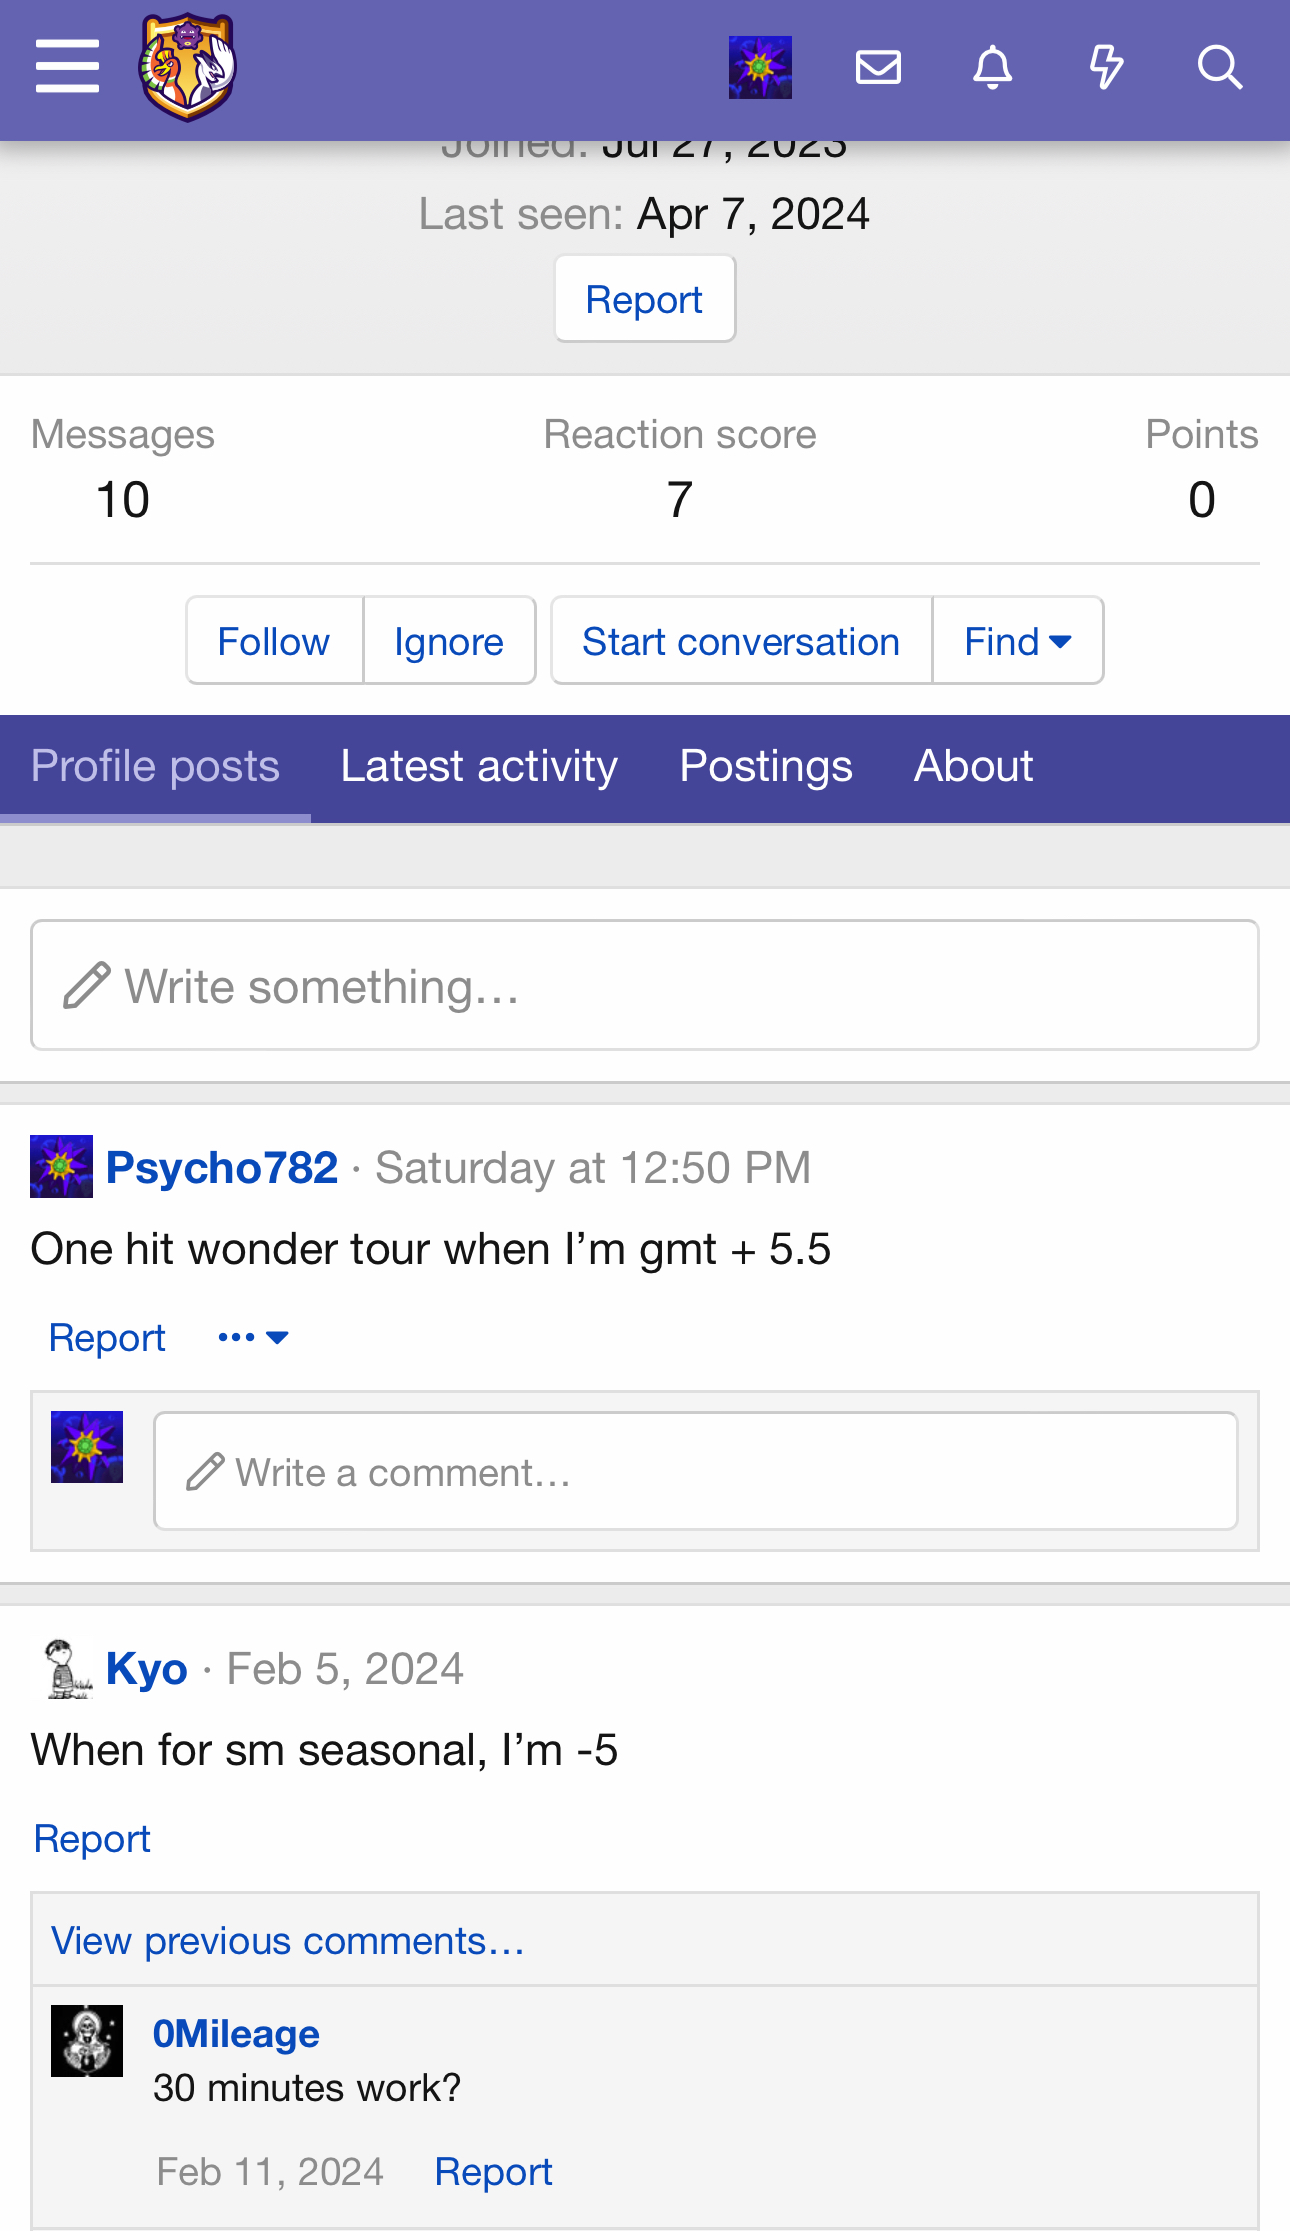The width and height of the screenshot is (1290, 2231).
Task: Expand View previous comments
Action: coord(288,1940)
